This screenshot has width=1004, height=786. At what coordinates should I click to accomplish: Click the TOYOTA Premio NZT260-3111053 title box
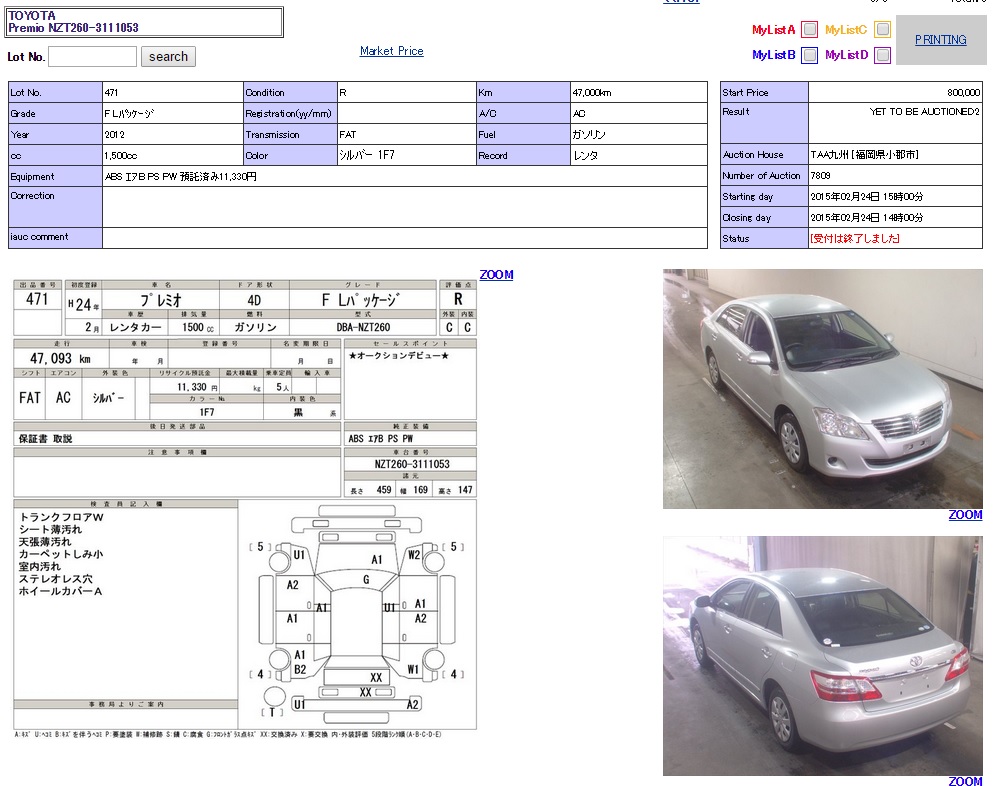[x=145, y=22]
